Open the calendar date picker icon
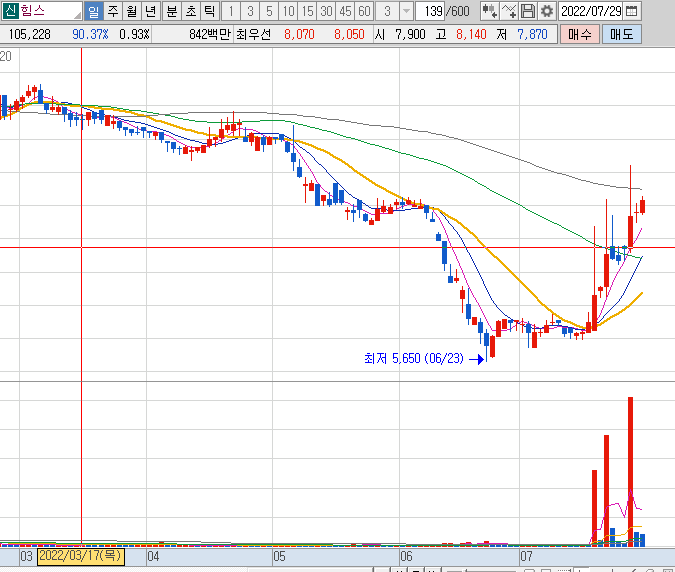The height and width of the screenshot is (572, 675). click(x=632, y=11)
